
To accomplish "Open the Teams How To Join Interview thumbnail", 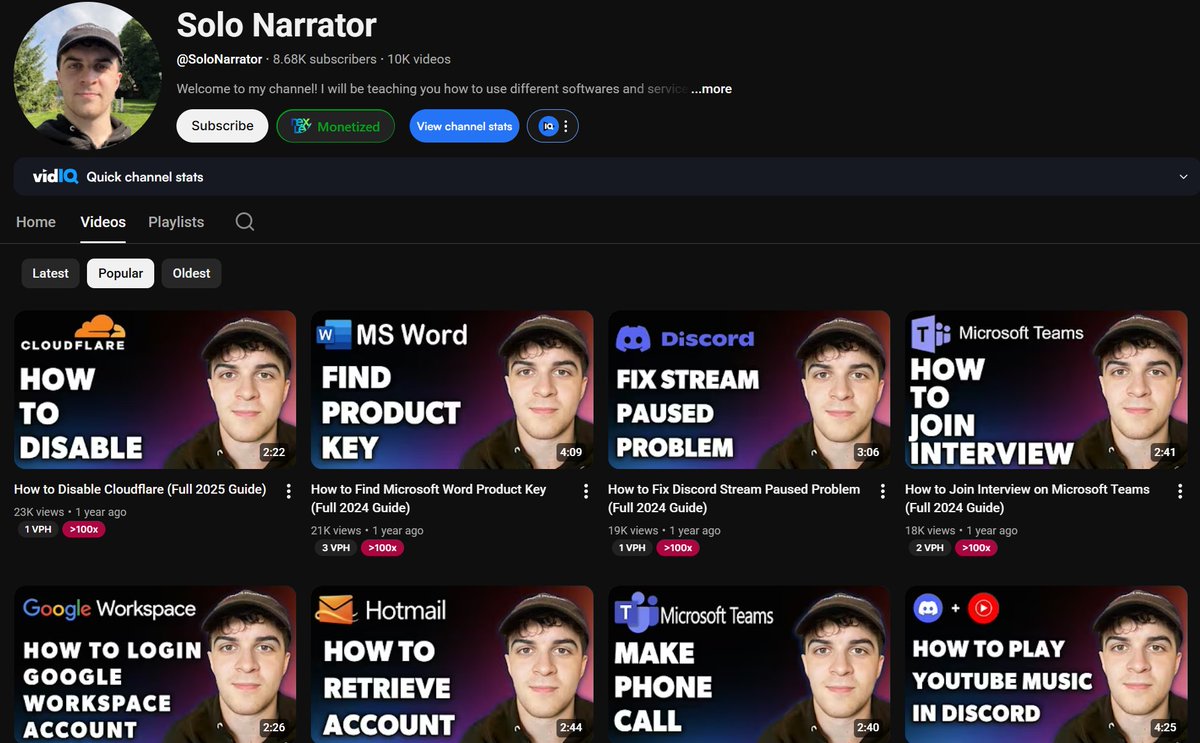I will pyautogui.click(x=1046, y=389).
